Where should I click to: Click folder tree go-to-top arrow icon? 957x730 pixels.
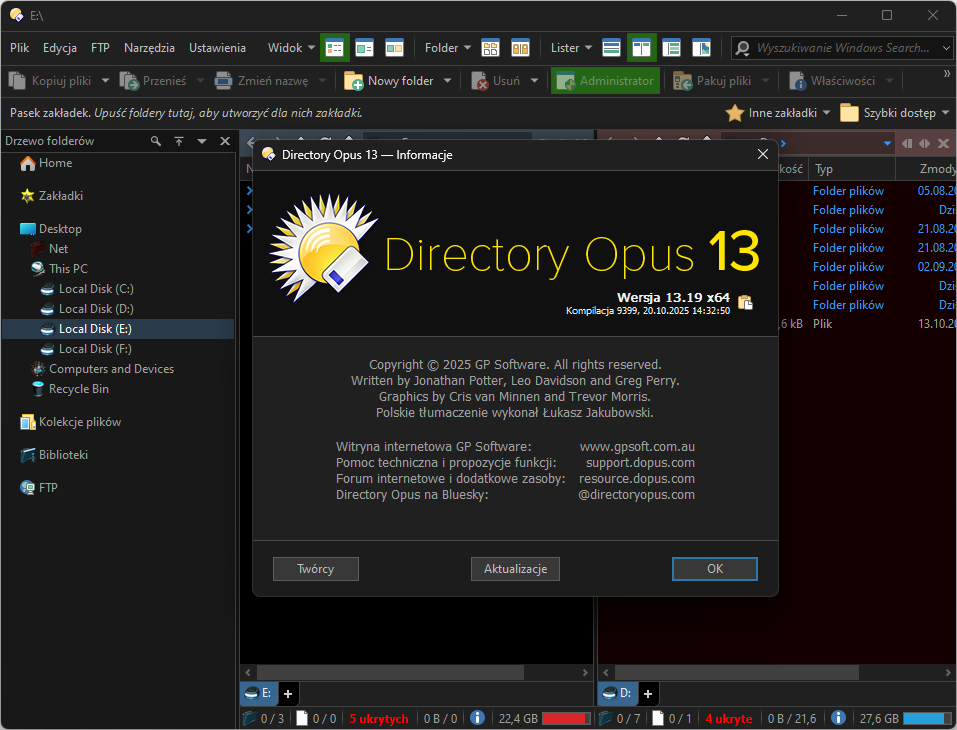(x=179, y=141)
